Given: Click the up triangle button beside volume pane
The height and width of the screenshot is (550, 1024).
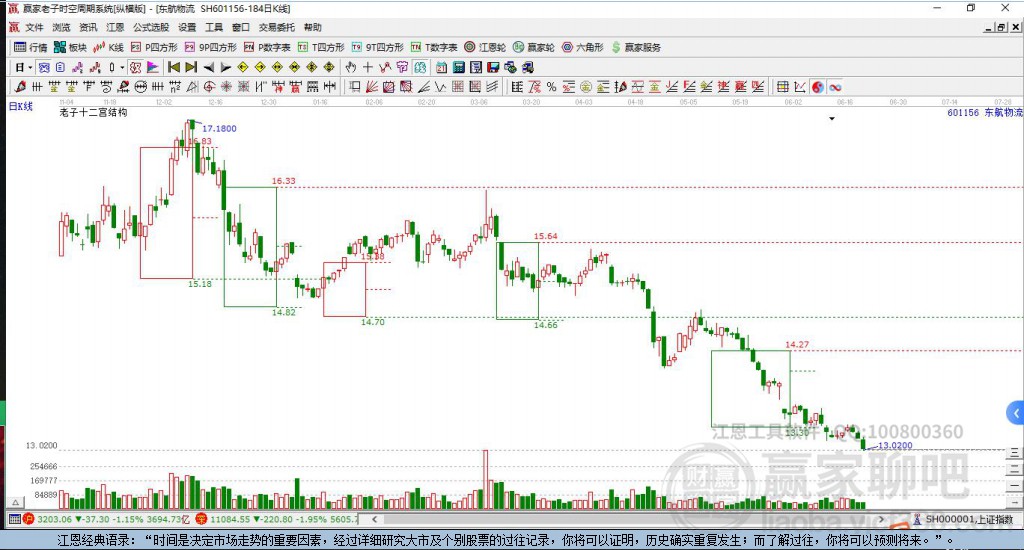Looking at the screenshot, I should click(16, 502).
